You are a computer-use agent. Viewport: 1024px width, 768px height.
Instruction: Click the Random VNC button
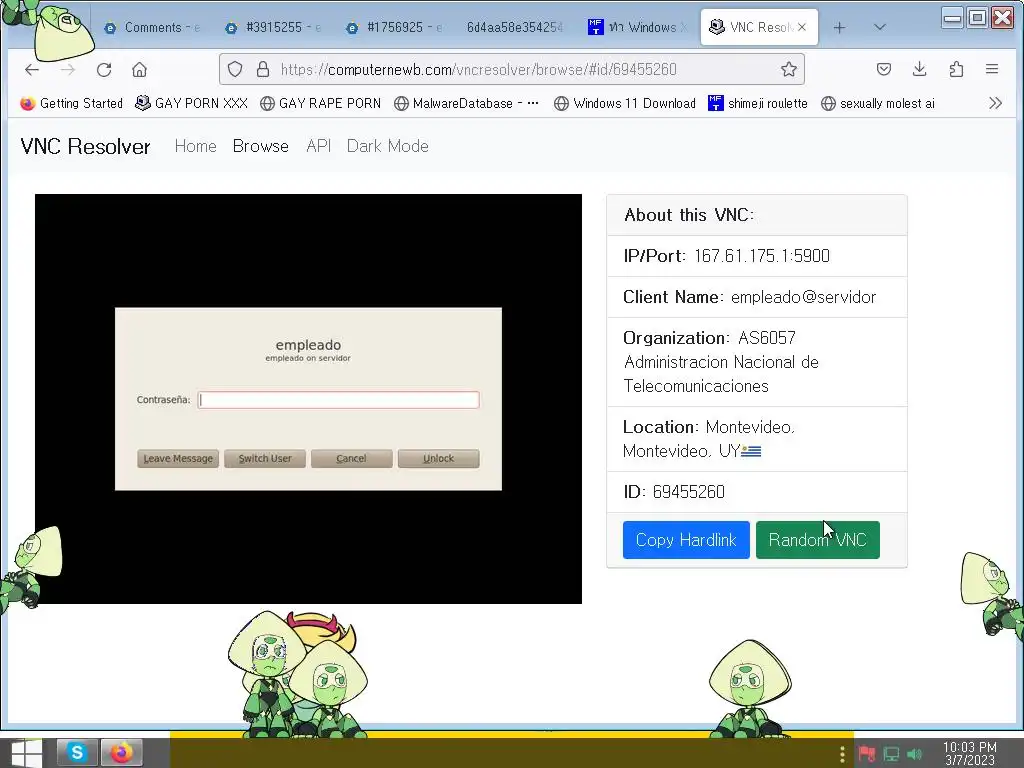(x=817, y=540)
